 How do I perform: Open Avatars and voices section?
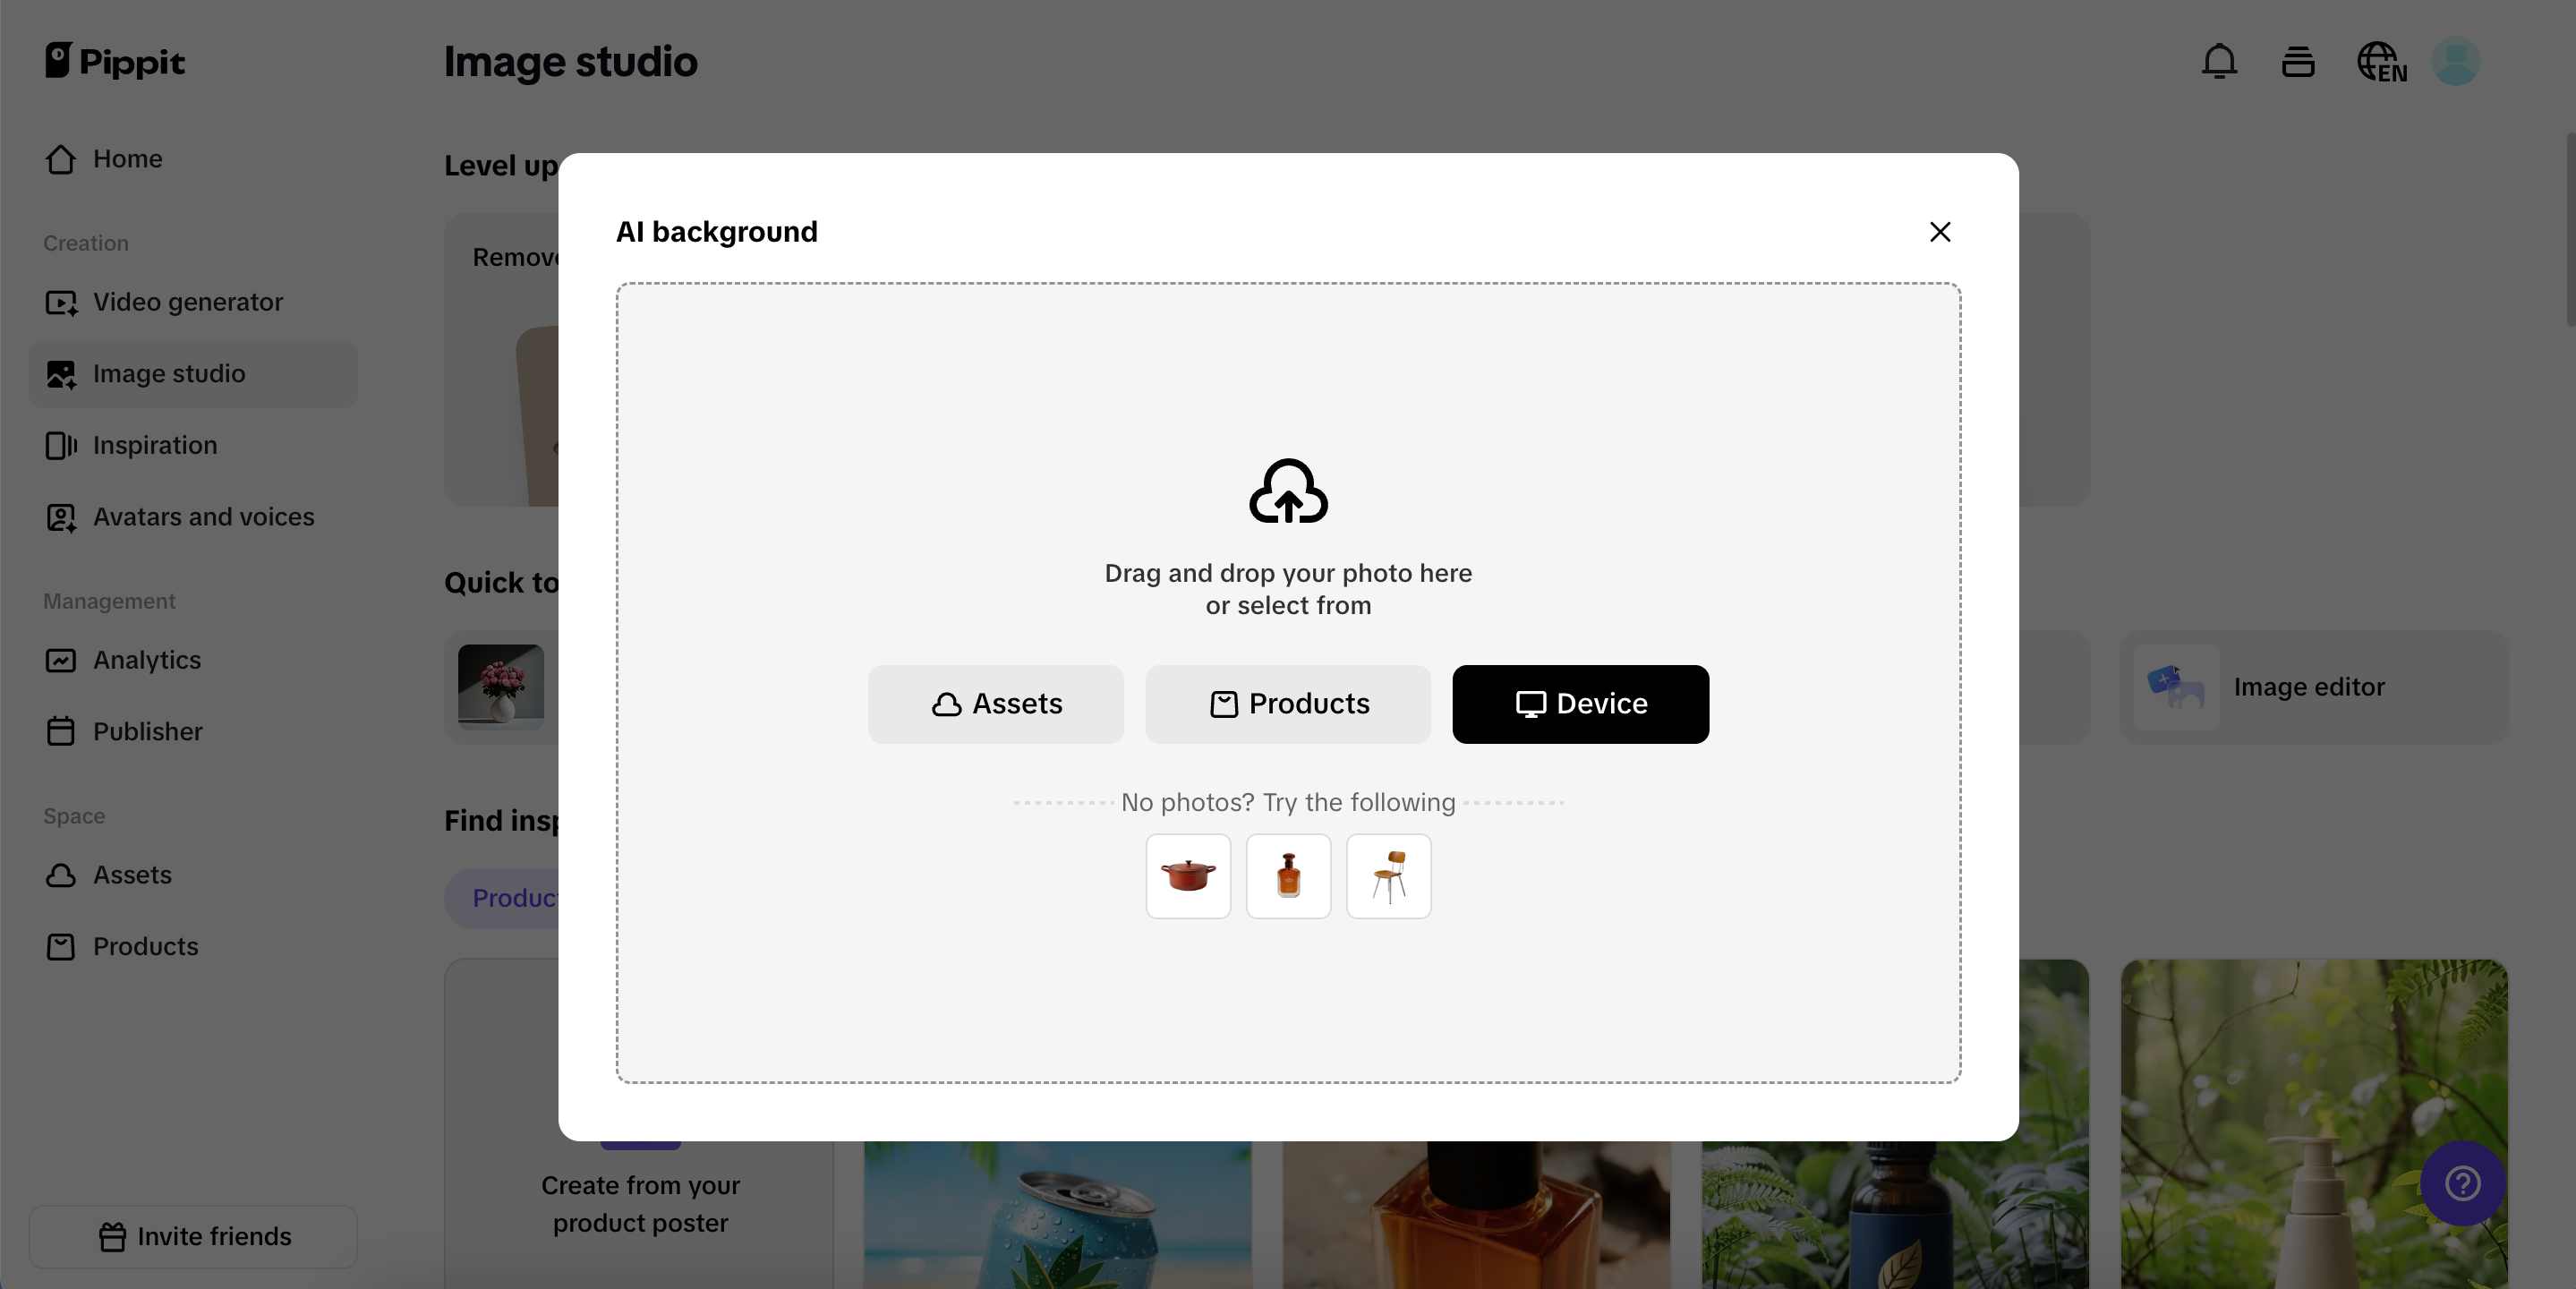(x=203, y=517)
